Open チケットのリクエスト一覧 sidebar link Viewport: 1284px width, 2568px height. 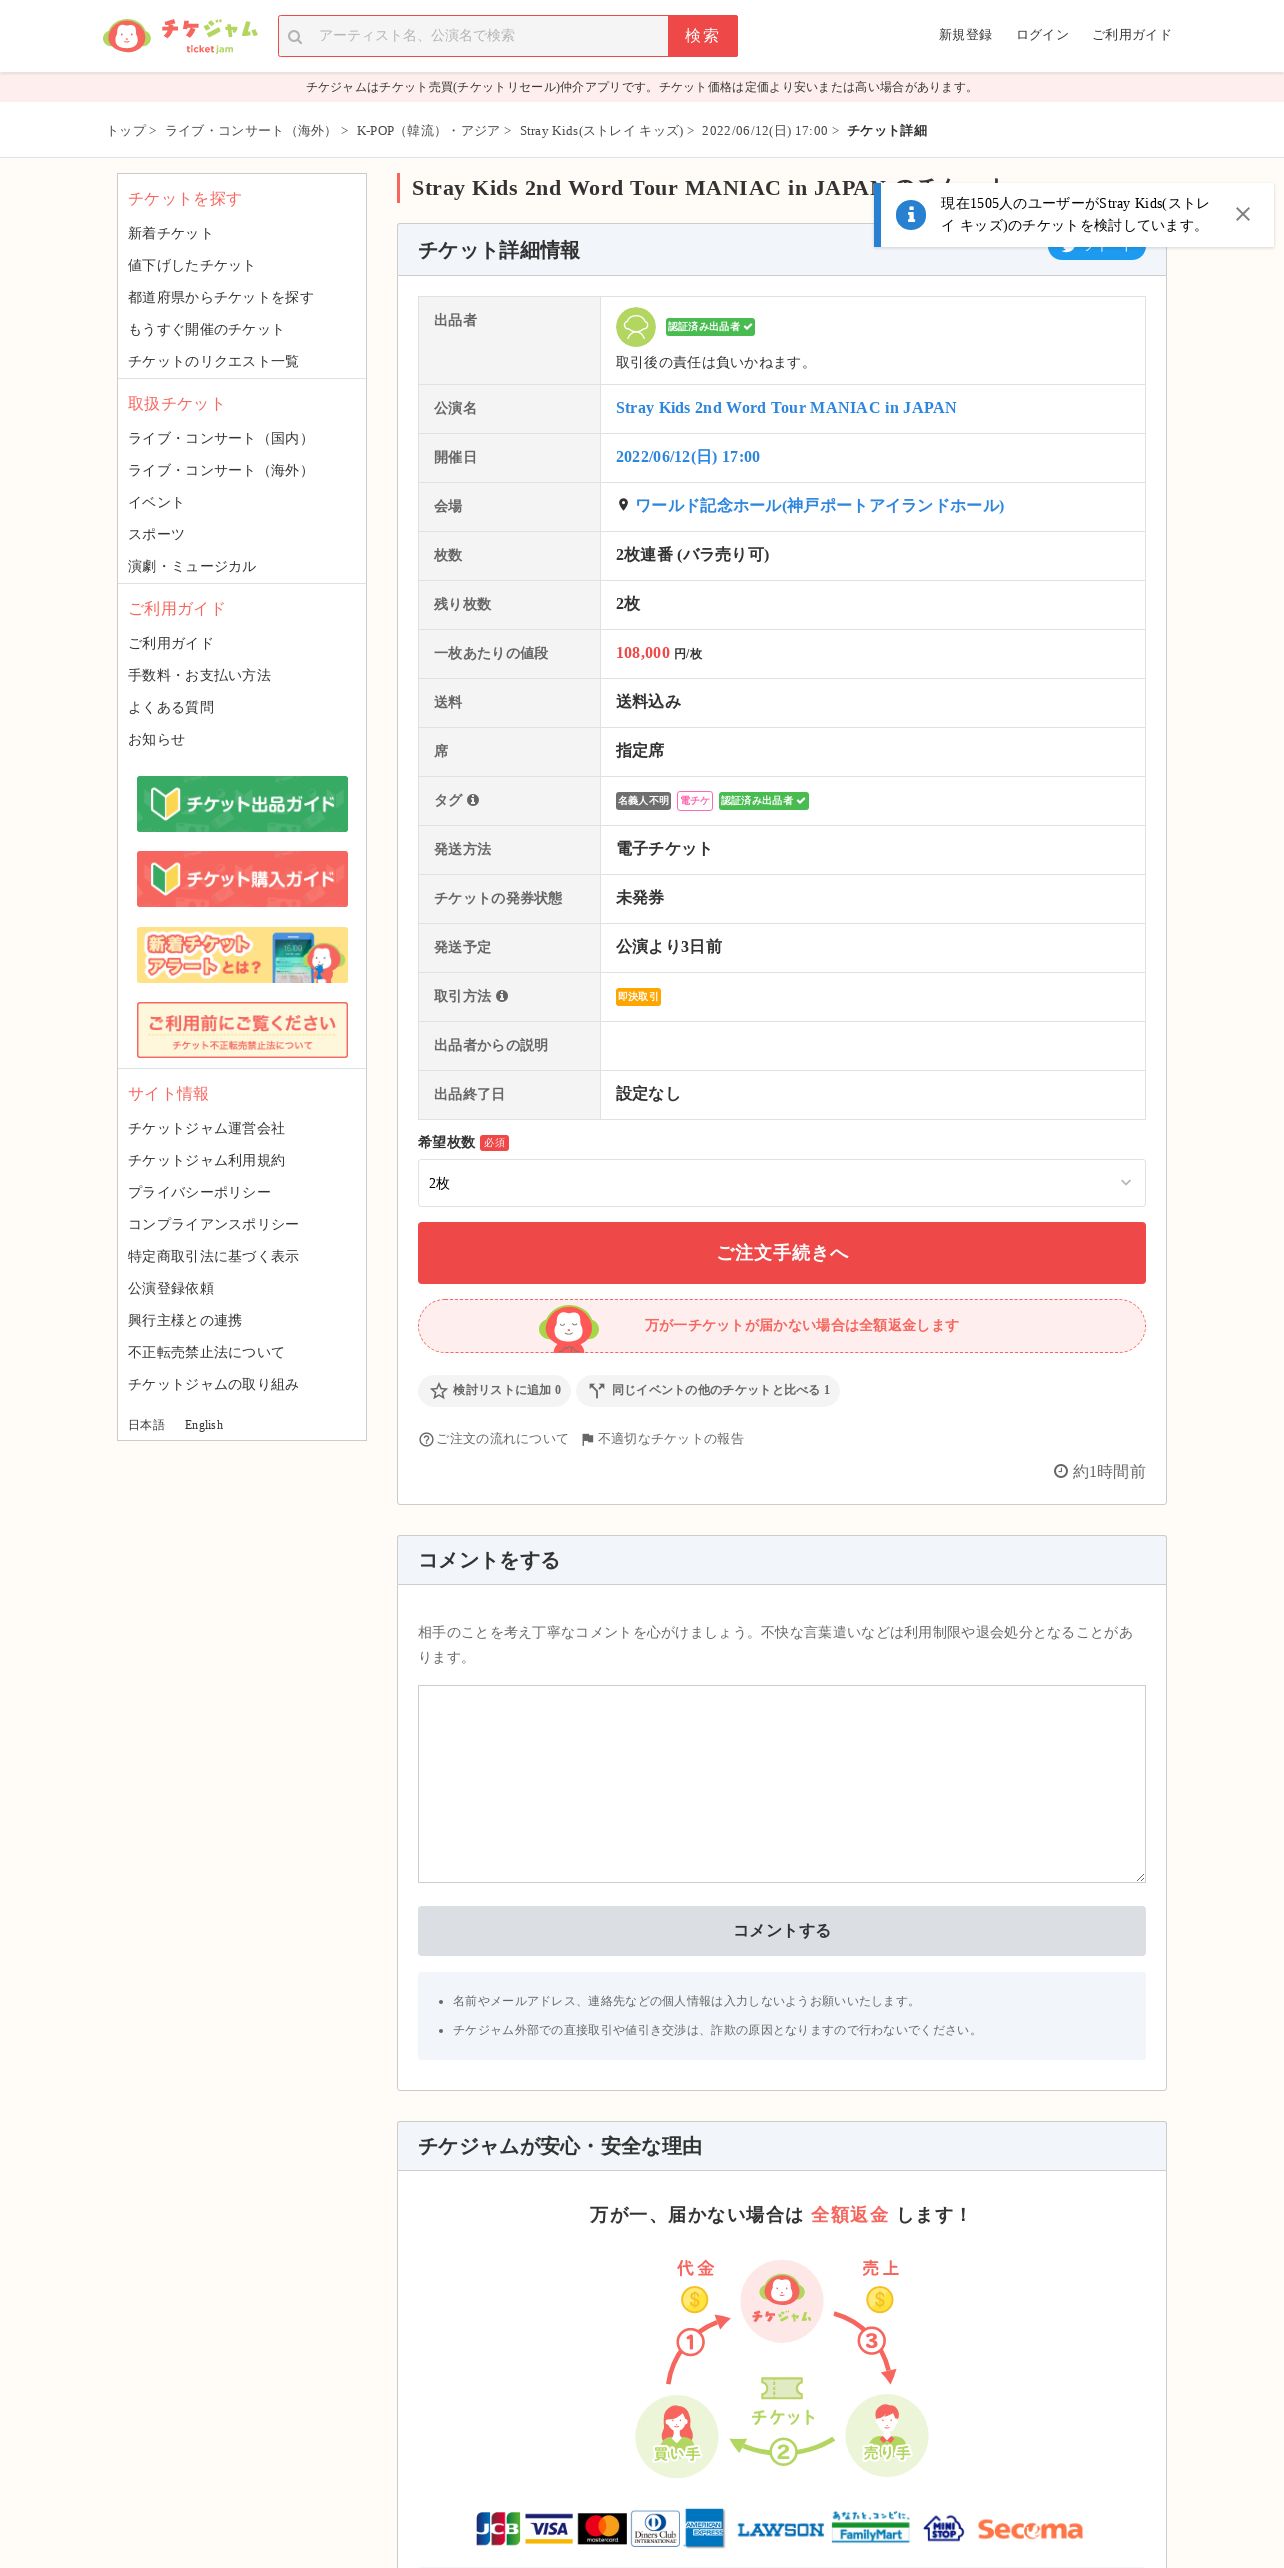tap(213, 361)
